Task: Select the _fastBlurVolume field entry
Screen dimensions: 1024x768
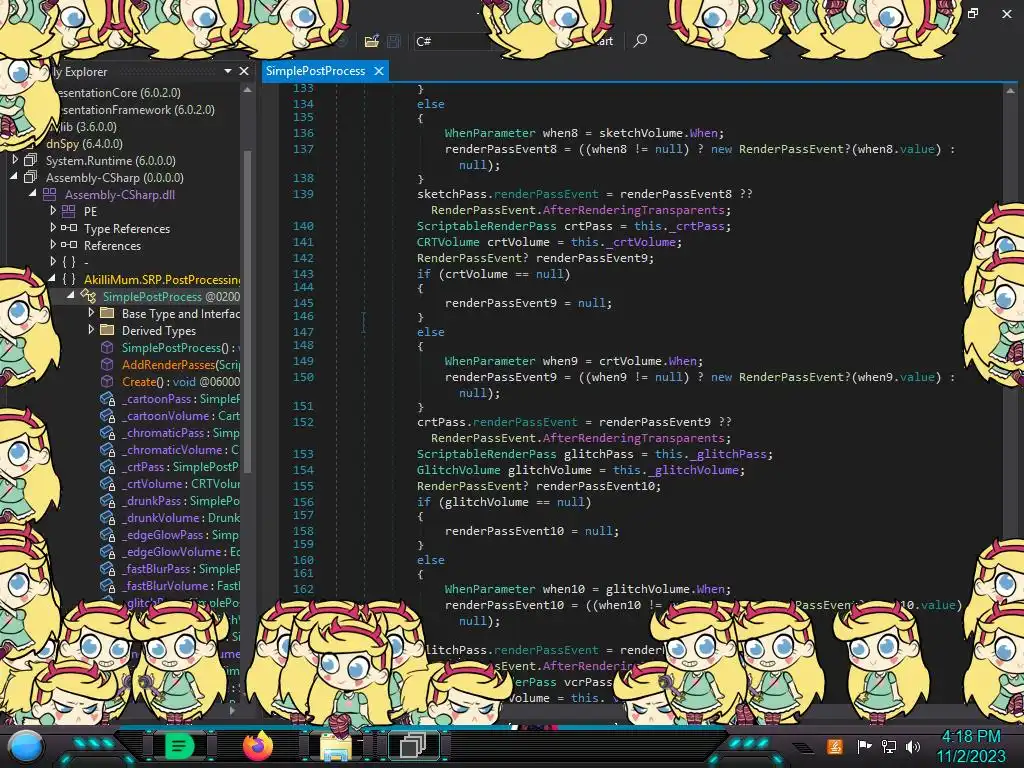Action: point(180,585)
